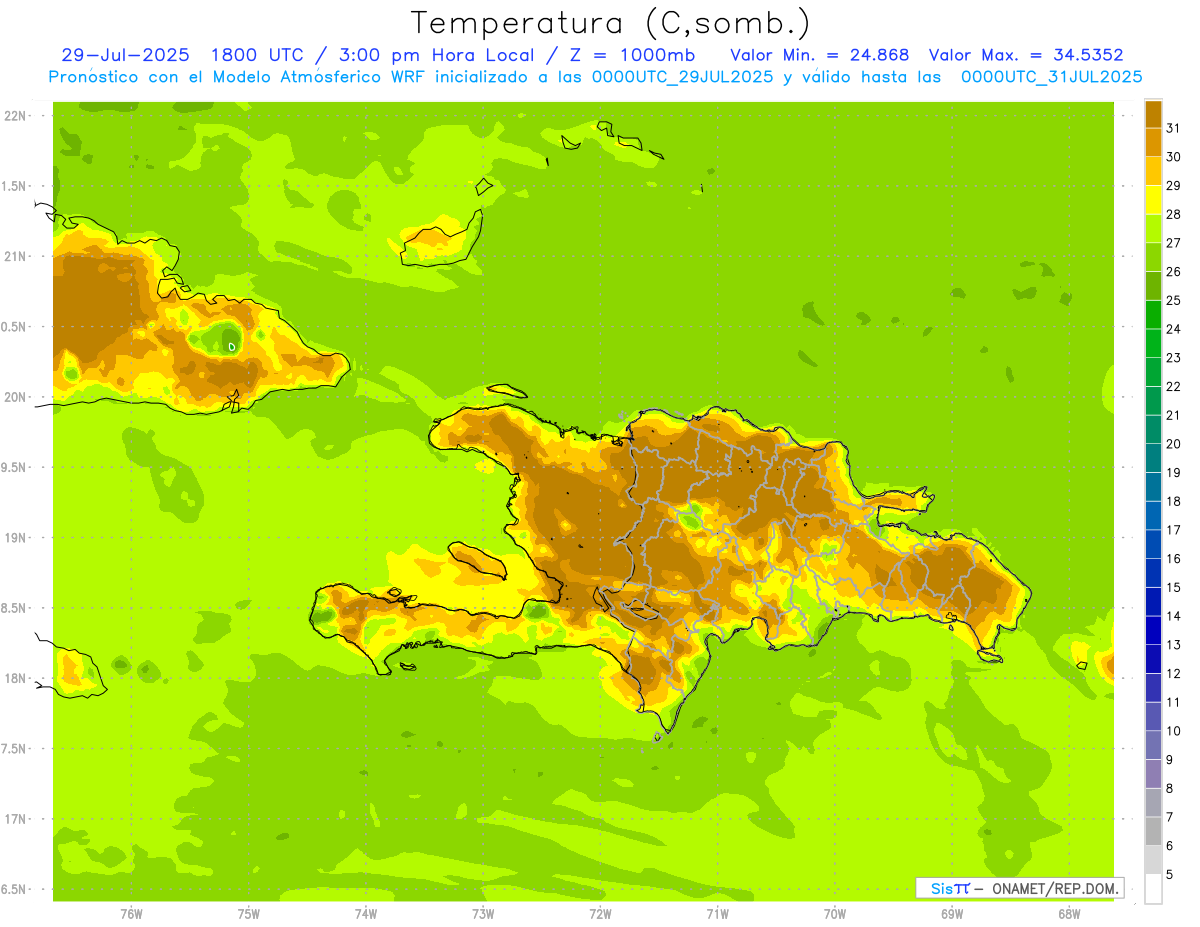Pick the legend swatch between 25 and 26

(x=1153, y=286)
